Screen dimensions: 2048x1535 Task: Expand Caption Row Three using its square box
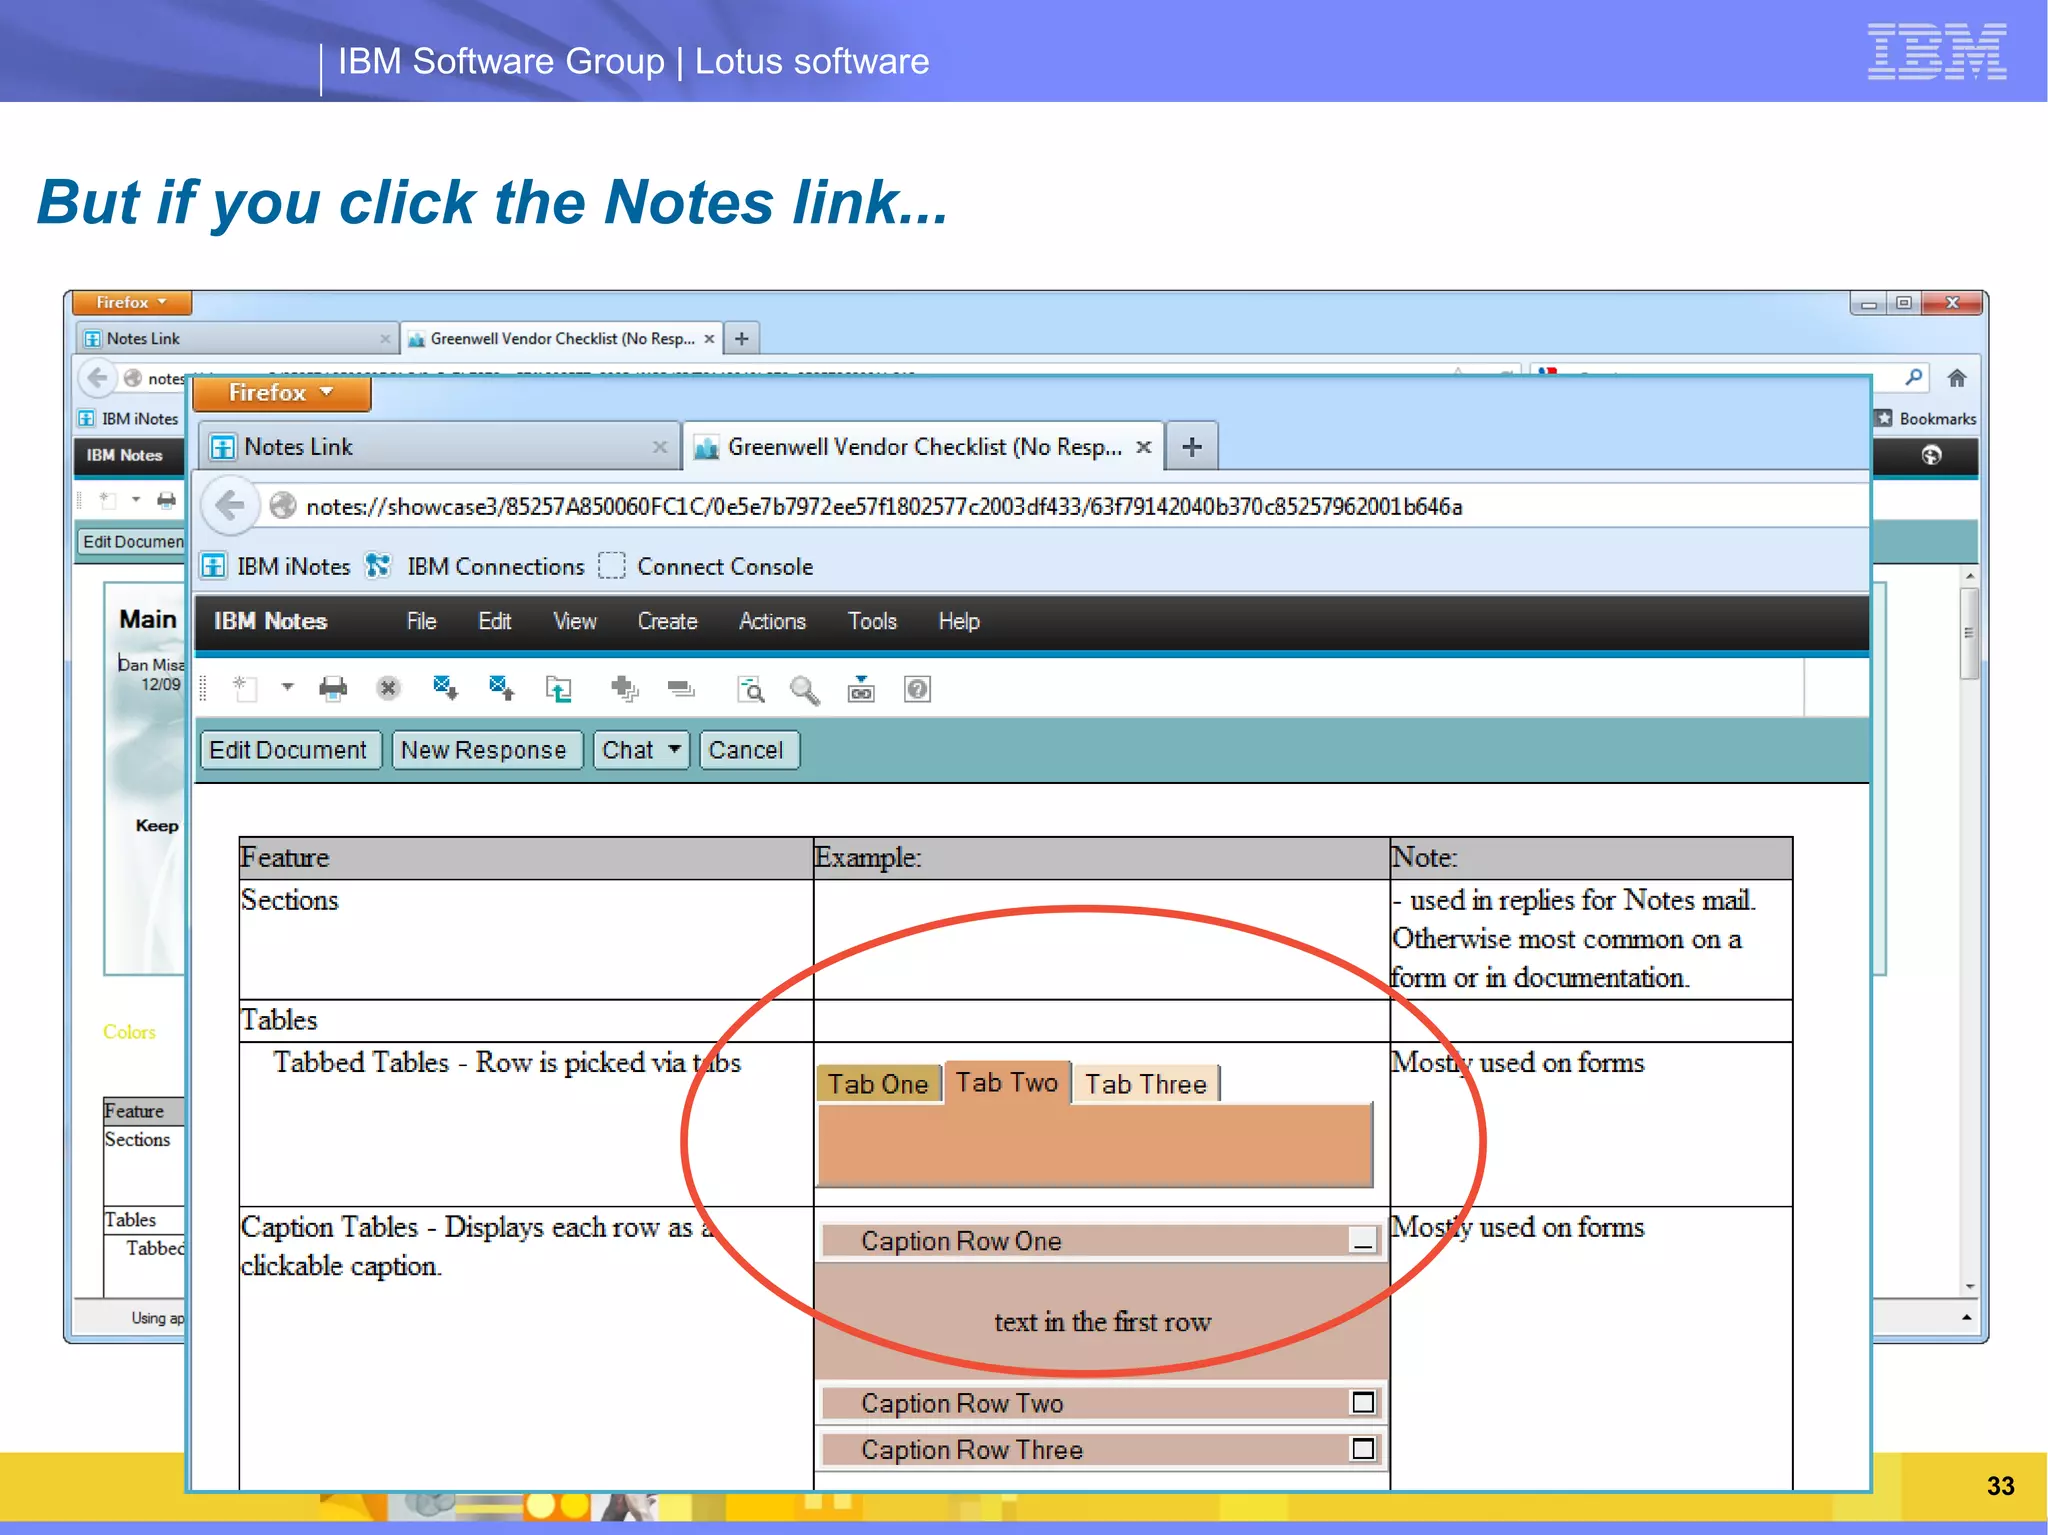click(1363, 1448)
